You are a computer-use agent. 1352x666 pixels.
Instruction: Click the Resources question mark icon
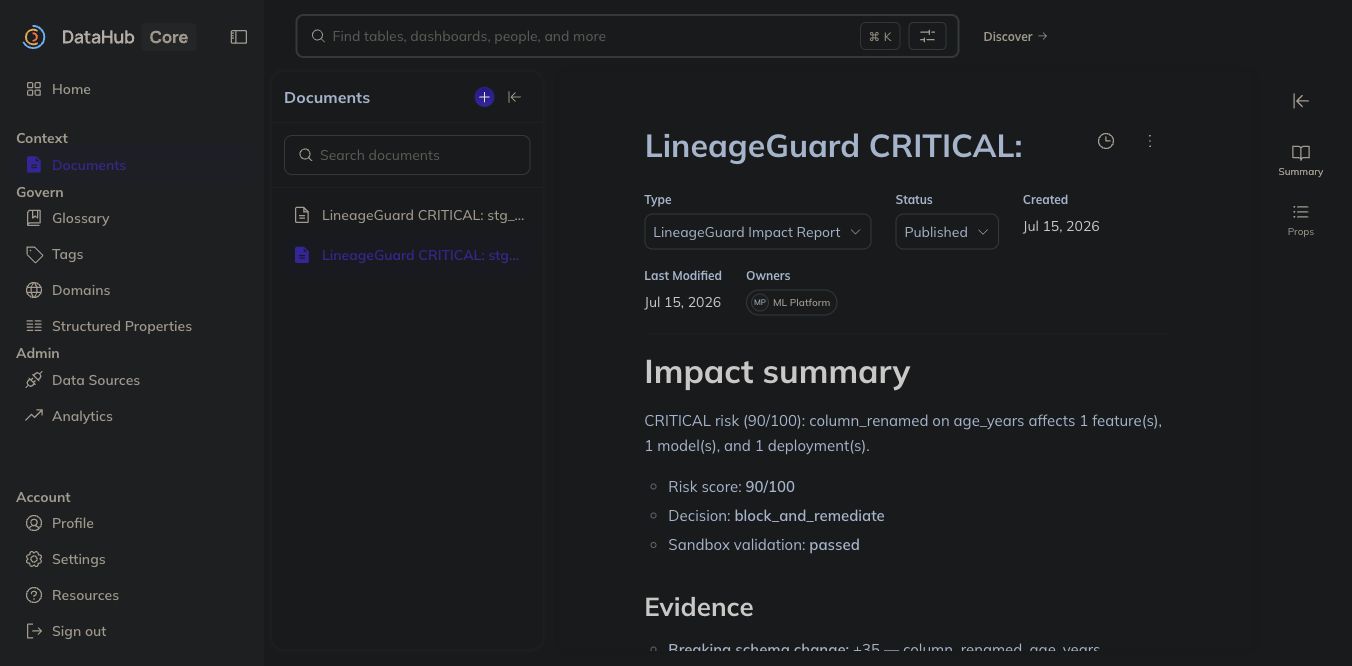click(34, 595)
